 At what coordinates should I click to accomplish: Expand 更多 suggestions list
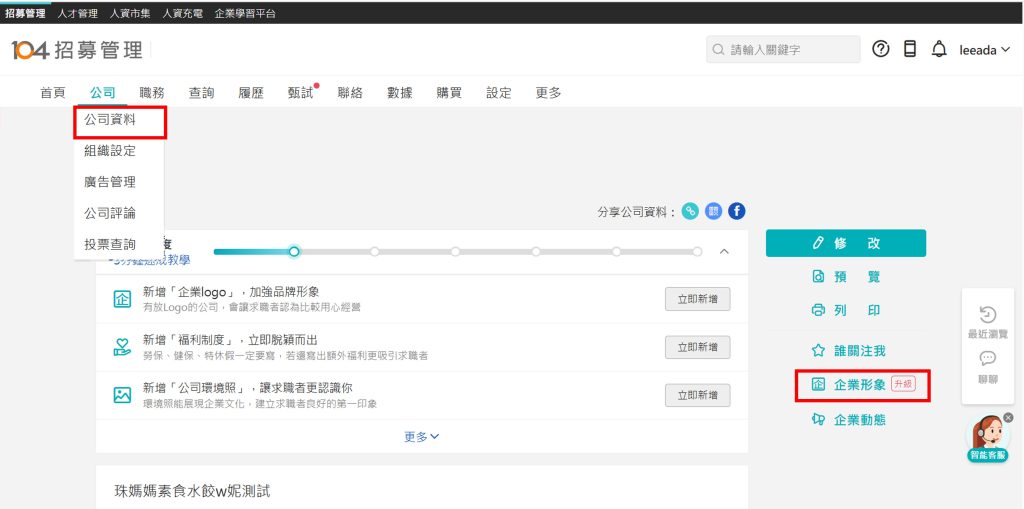pos(421,436)
